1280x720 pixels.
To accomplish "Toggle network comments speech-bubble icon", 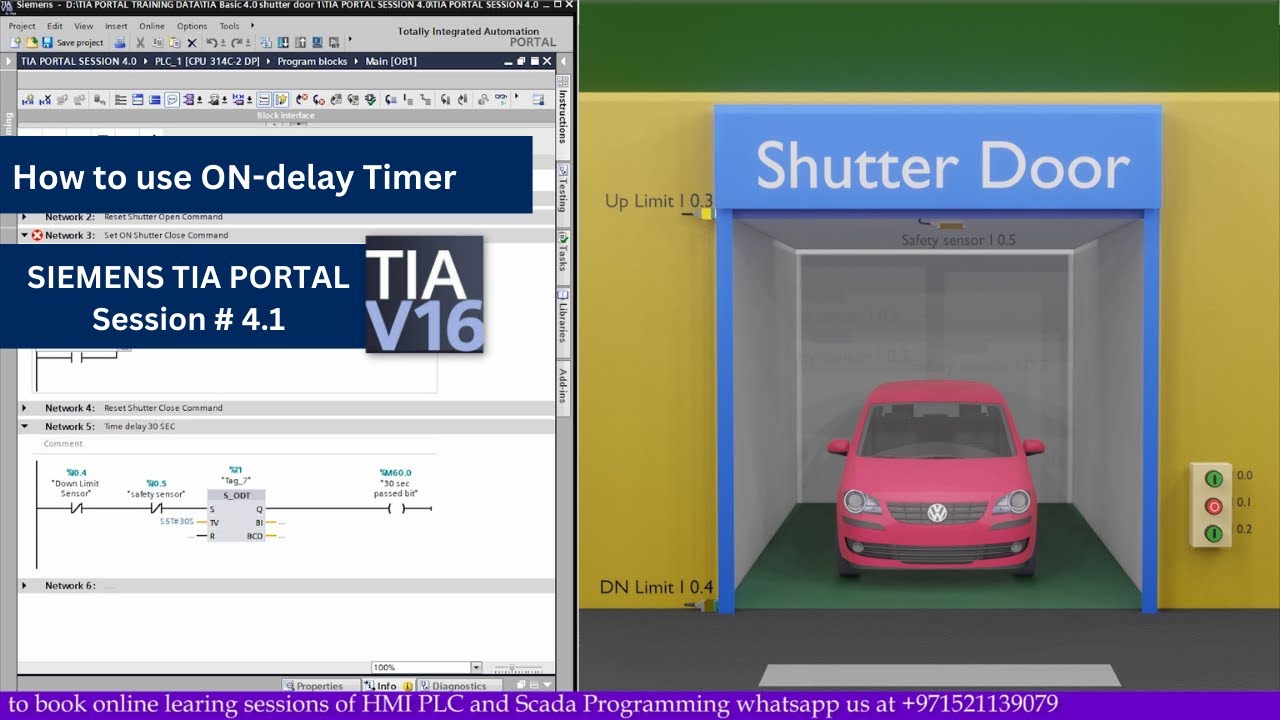I will click(172, 99).
